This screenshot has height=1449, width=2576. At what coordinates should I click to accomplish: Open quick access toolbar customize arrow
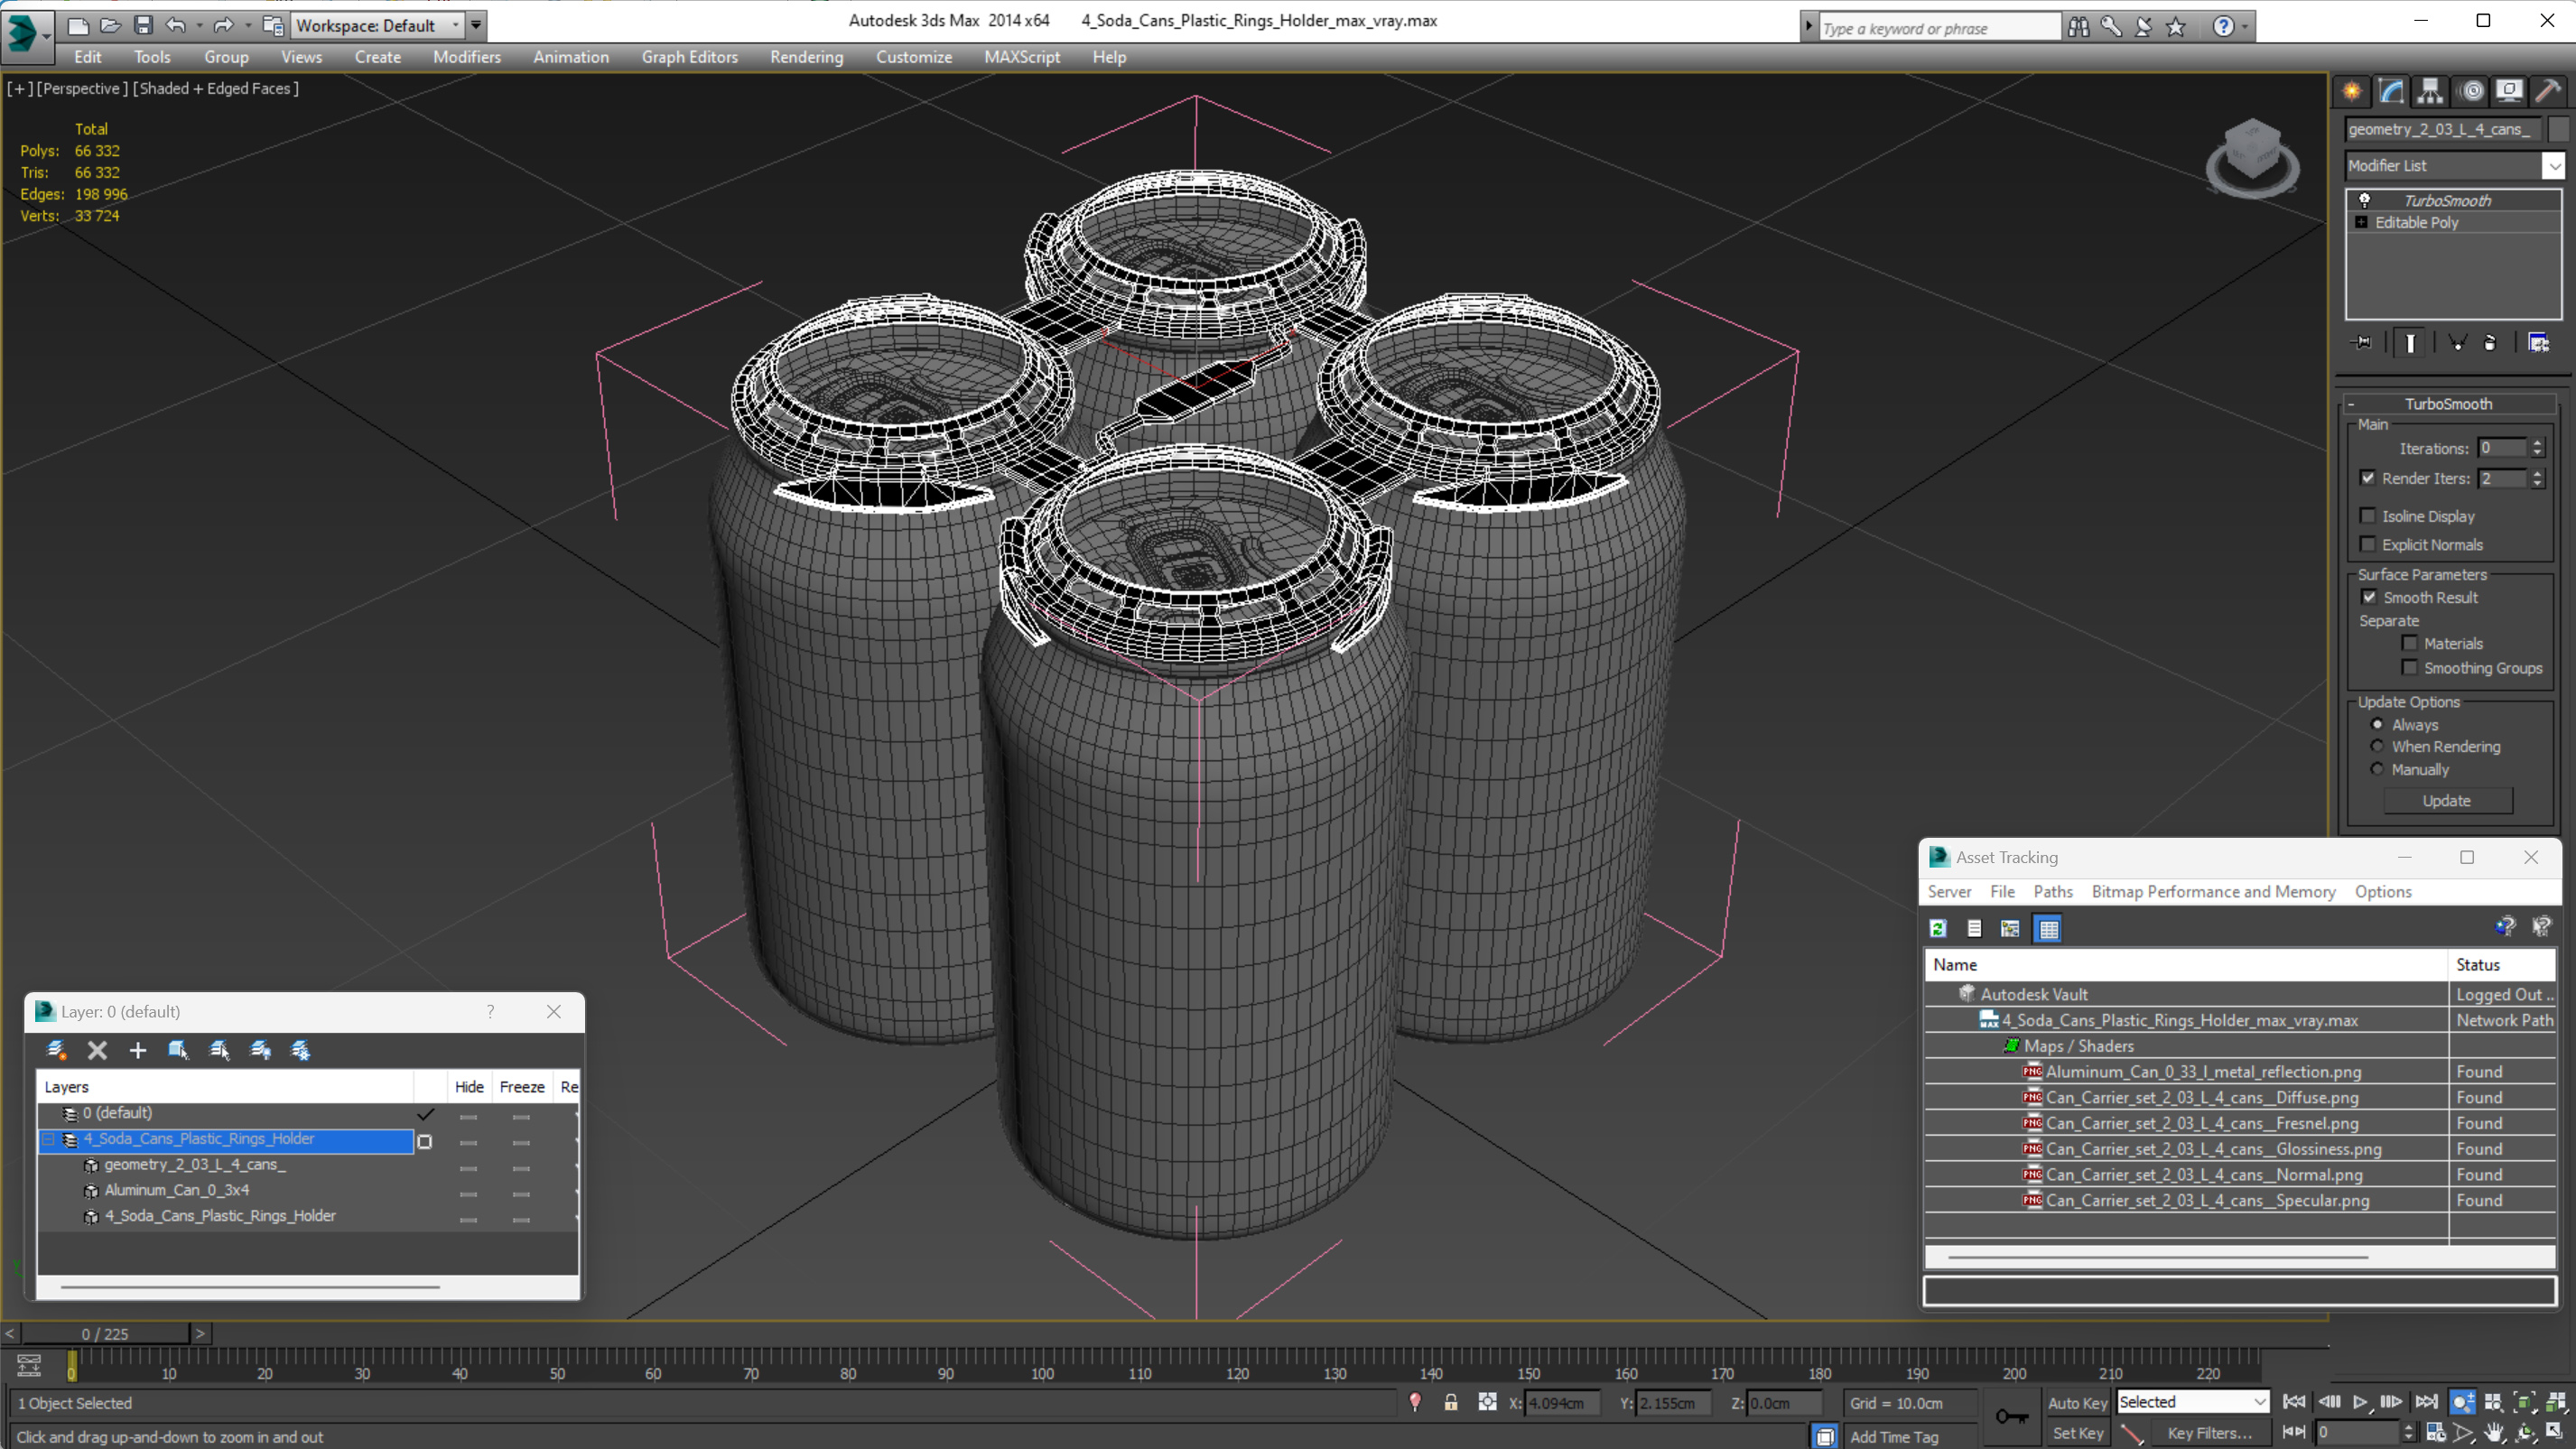pyautogui.click(x=476, y=25)
